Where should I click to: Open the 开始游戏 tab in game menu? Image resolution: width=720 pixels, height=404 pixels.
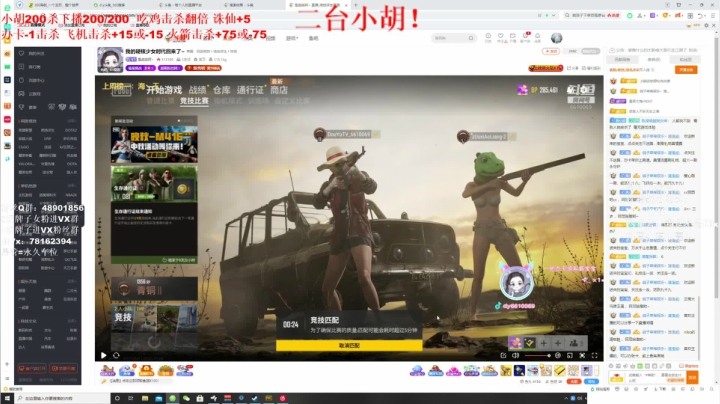164,90
